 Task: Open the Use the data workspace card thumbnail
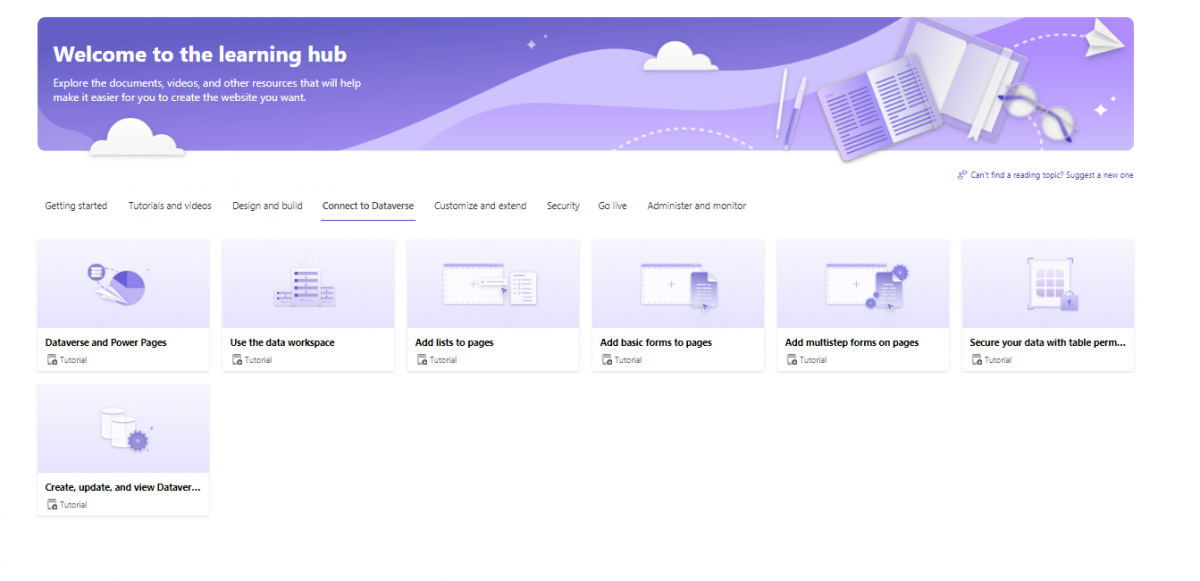[x=307, y=284]
